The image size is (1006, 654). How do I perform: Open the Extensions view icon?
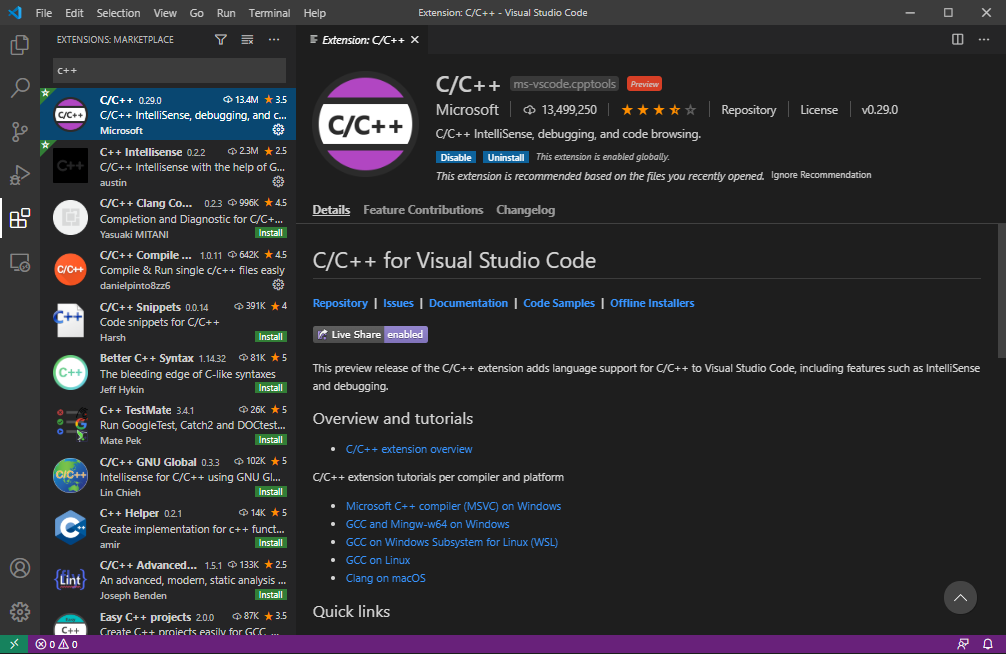[20, 218]
